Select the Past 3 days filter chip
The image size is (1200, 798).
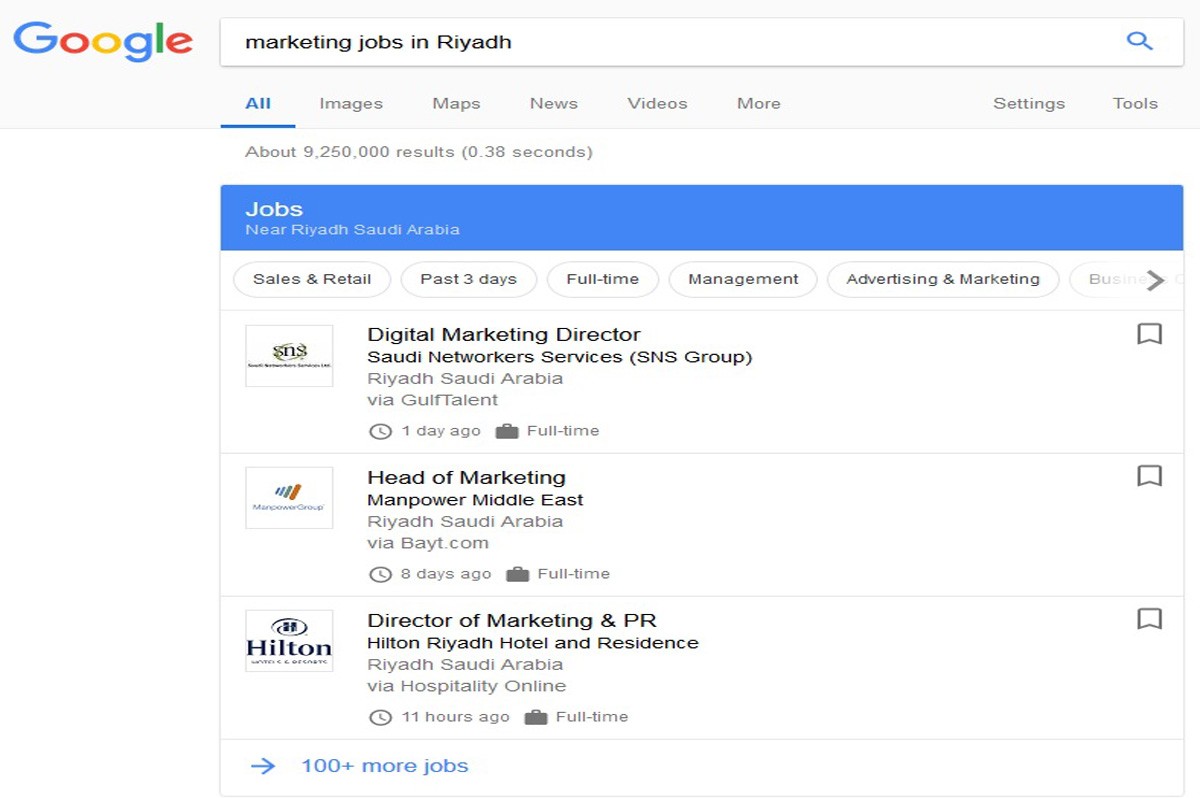pyautogui.click(x=468, y=279)
